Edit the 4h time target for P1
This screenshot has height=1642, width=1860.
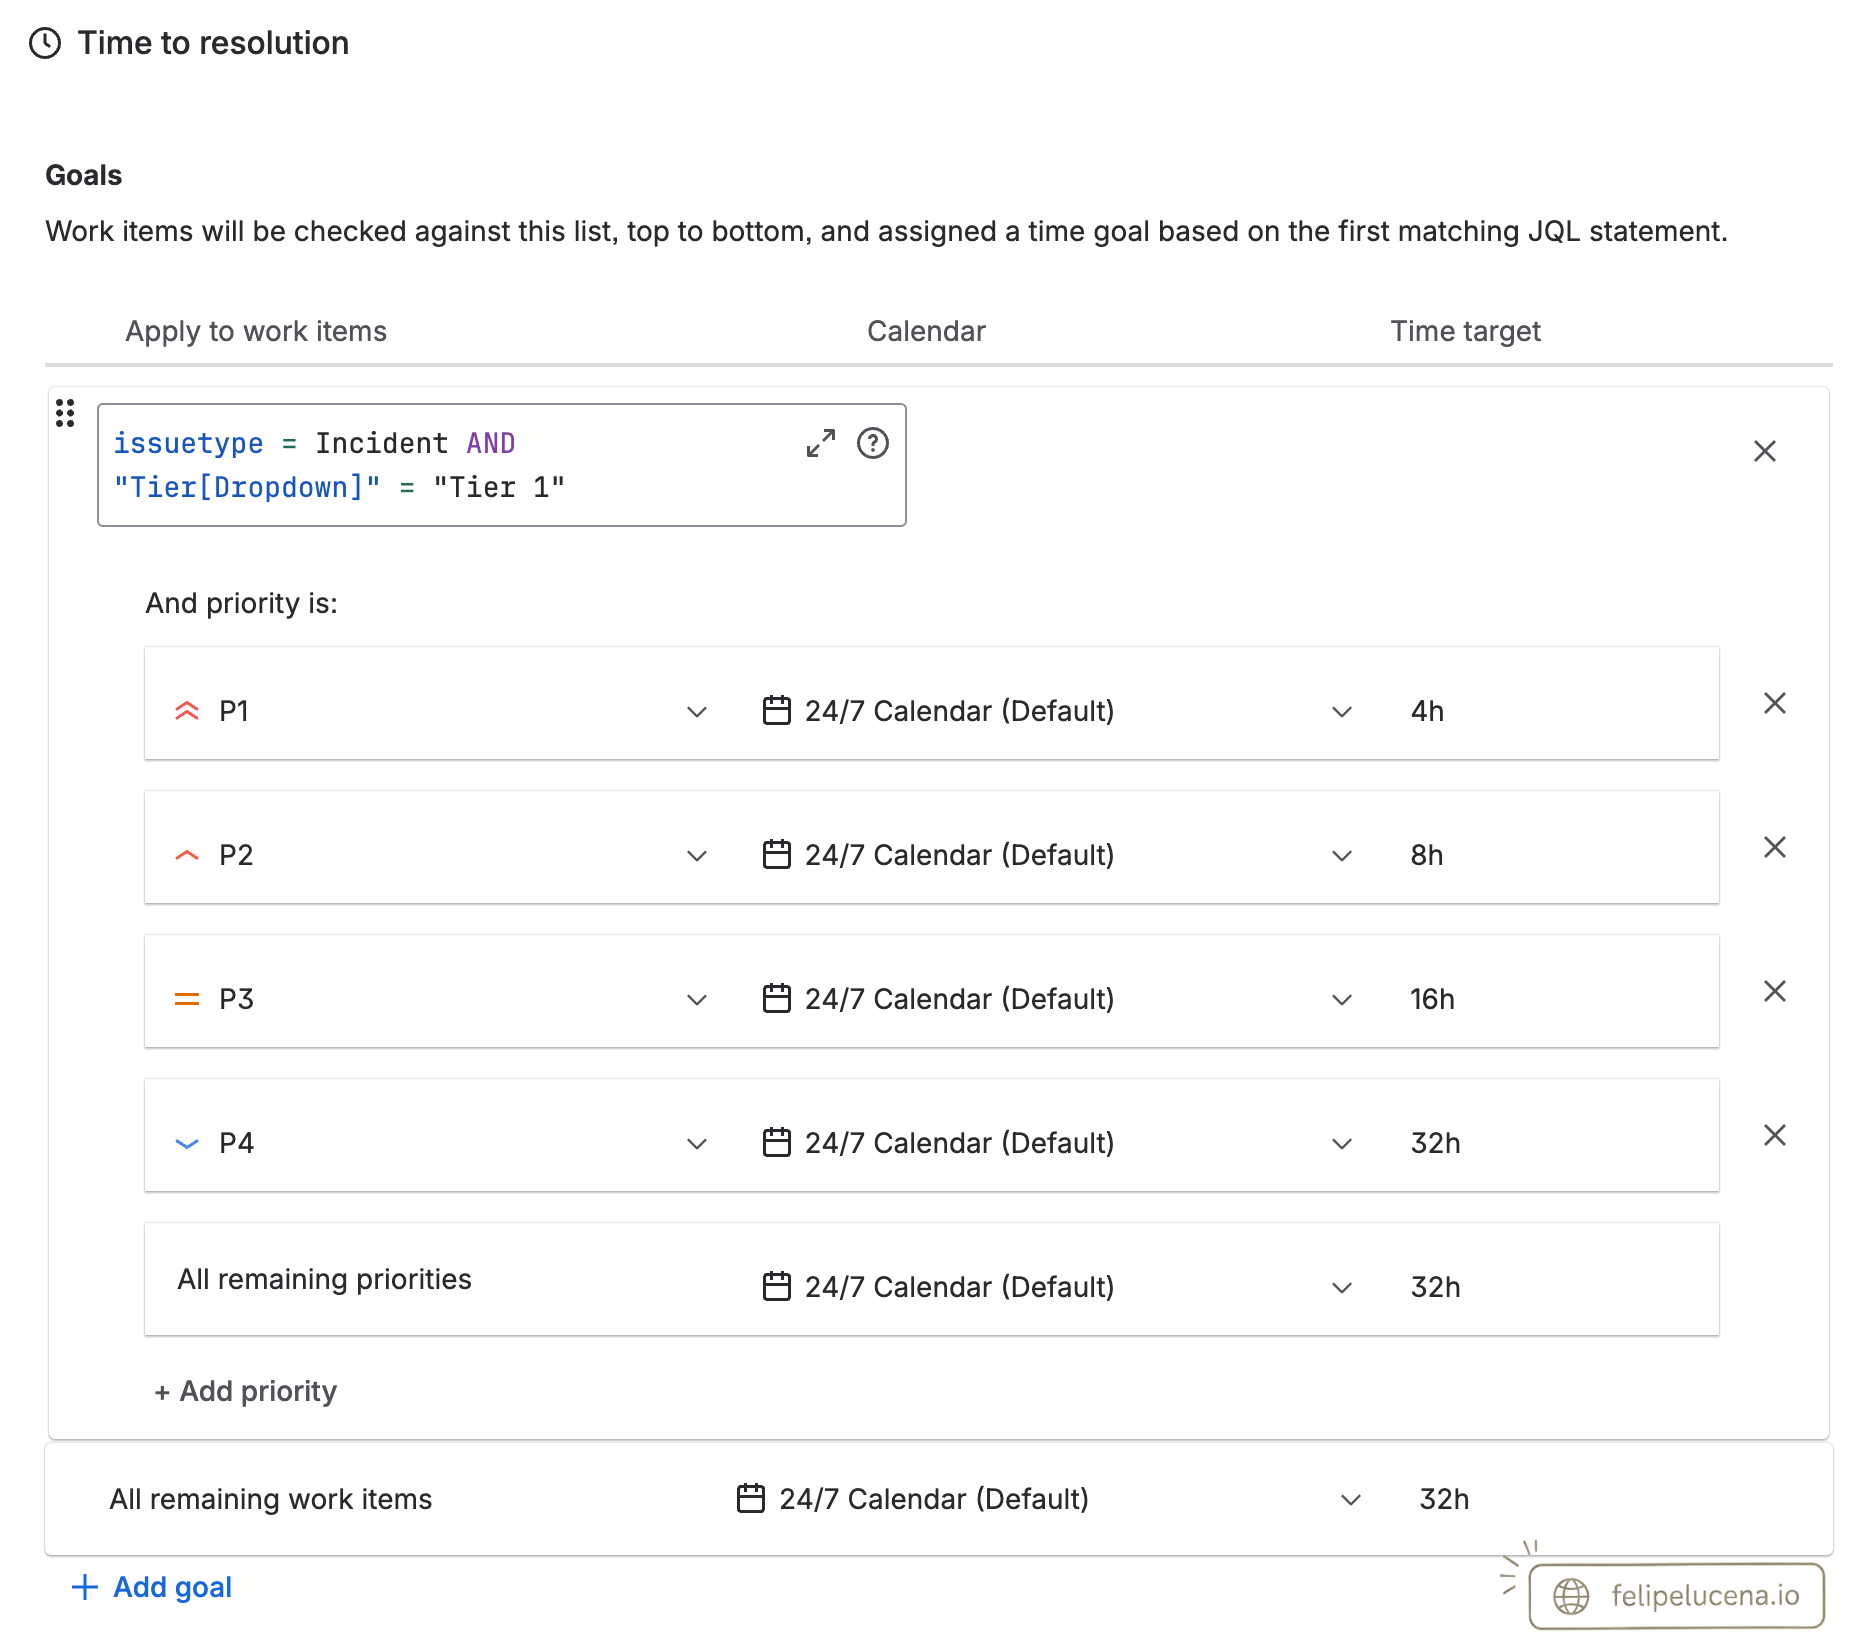point(1427,711)
